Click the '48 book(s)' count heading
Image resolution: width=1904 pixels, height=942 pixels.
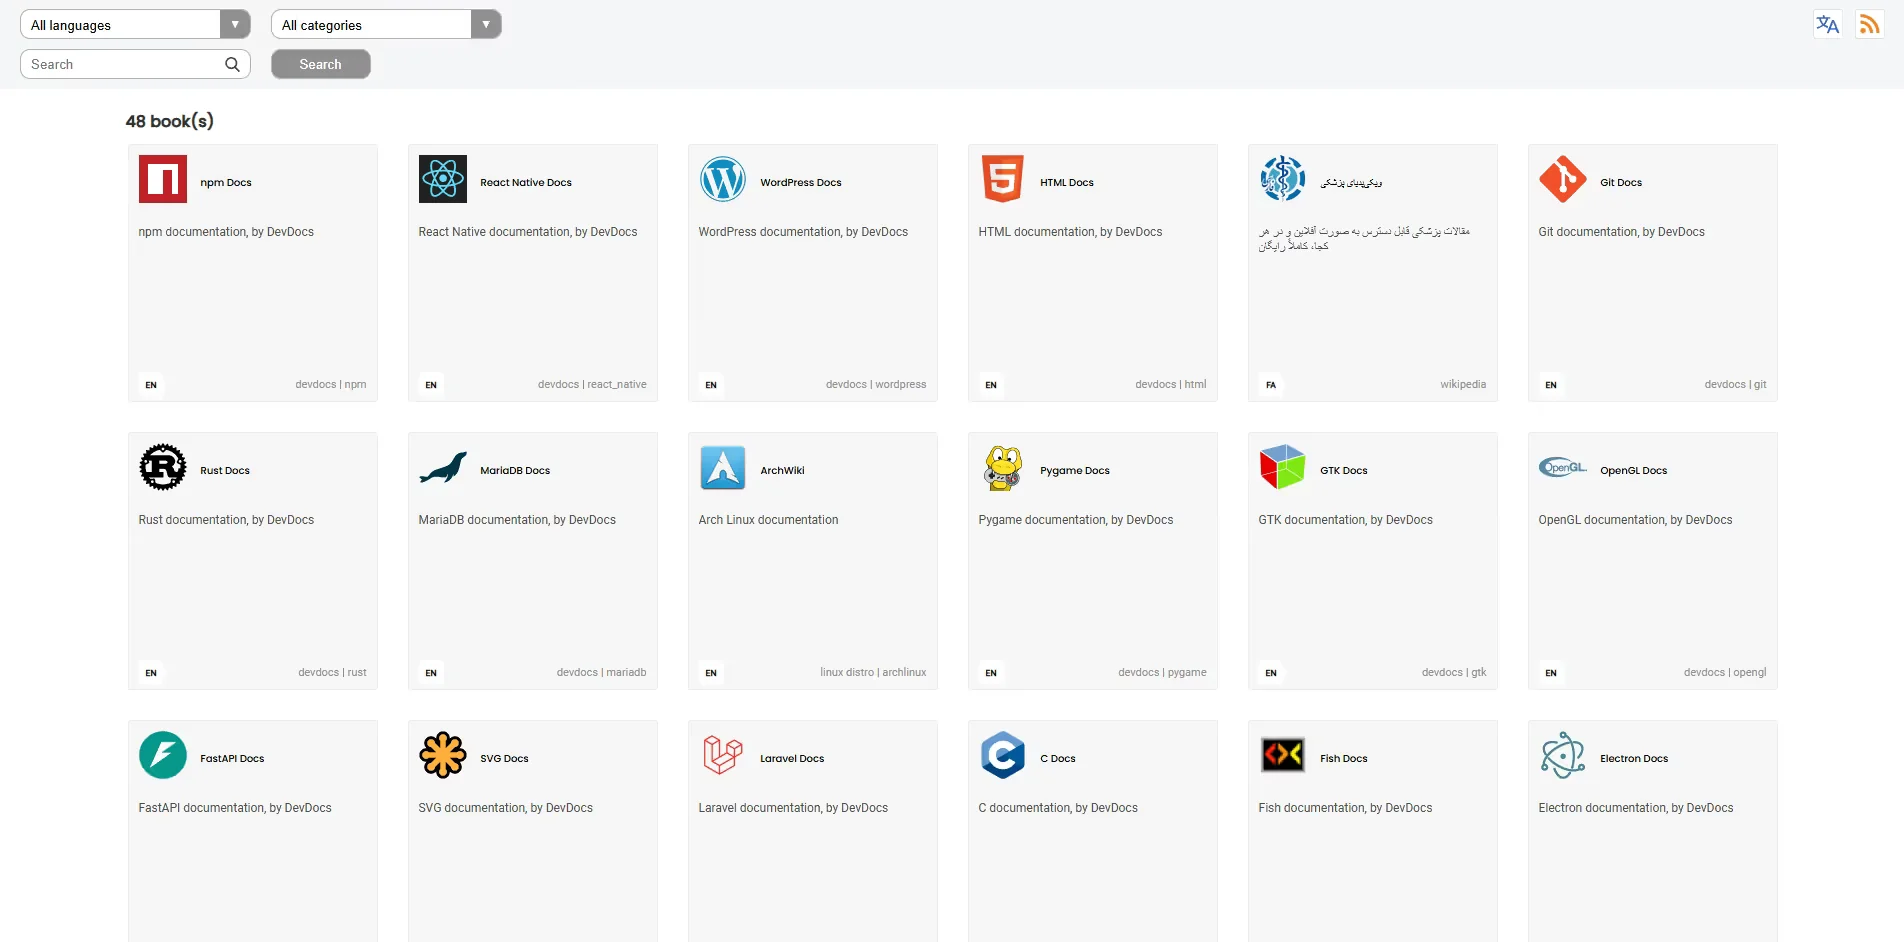click(170, 121)
